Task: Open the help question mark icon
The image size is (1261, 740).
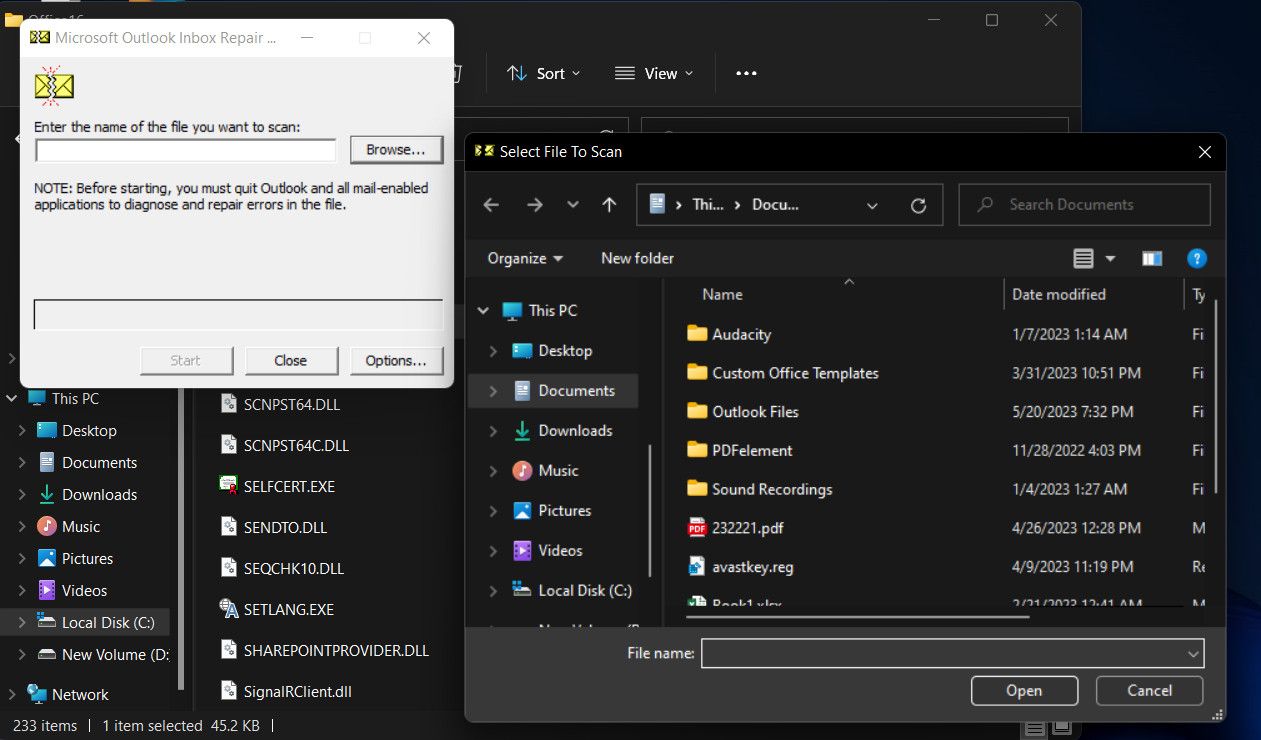Action: tap(1196, 259)
